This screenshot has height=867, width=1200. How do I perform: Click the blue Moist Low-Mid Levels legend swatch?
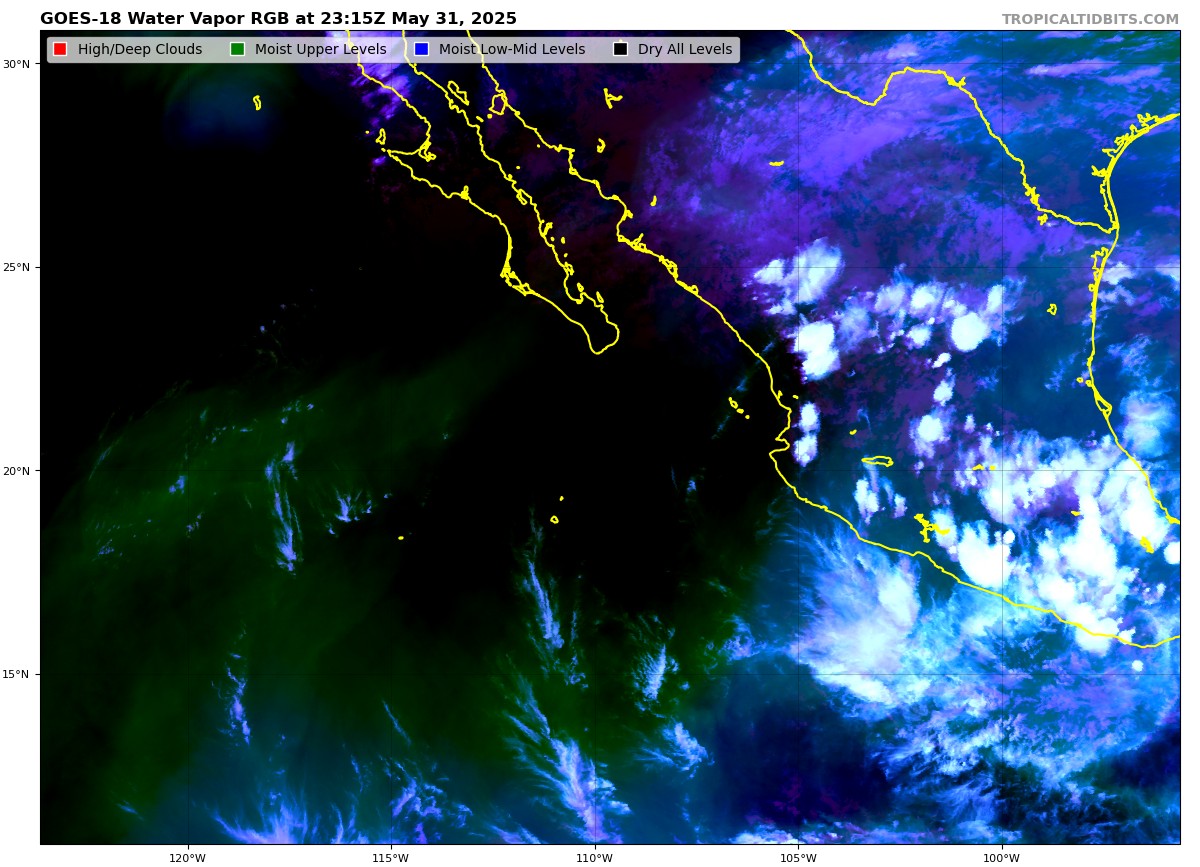coord(421,49)
